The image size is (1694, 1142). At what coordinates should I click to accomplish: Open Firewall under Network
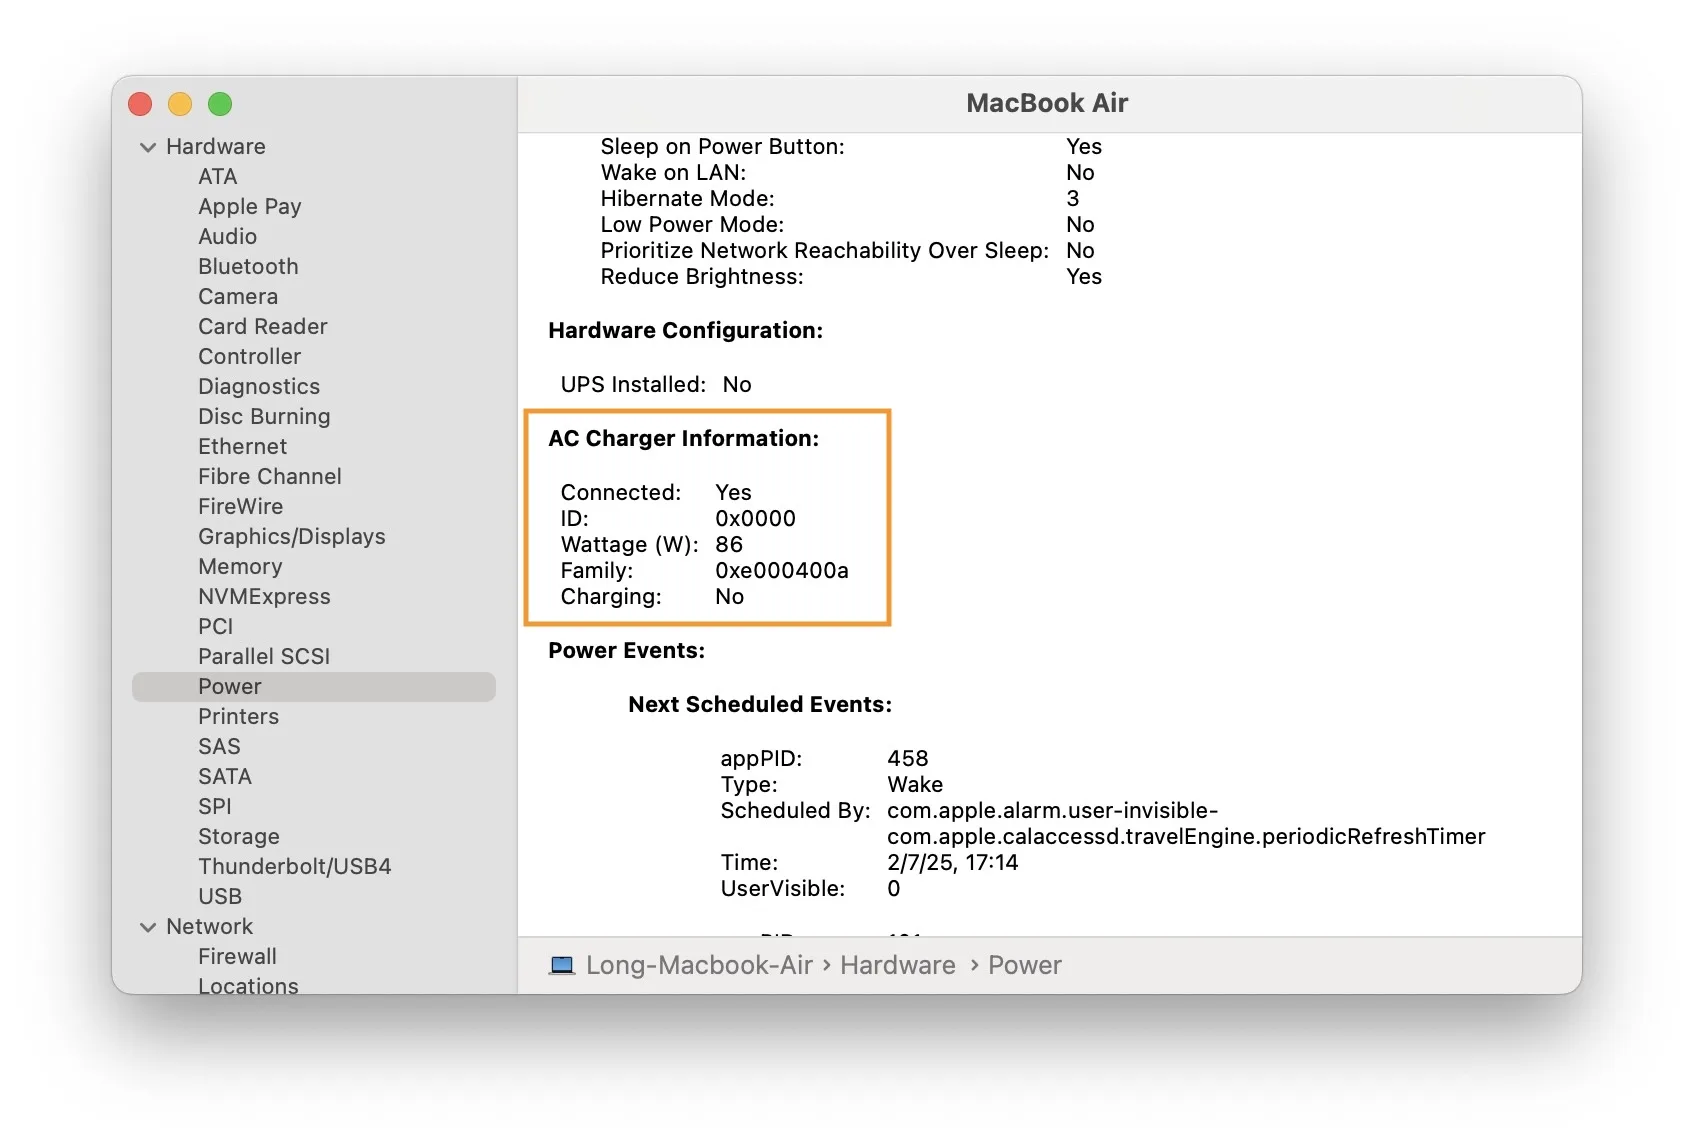point(237,957)
